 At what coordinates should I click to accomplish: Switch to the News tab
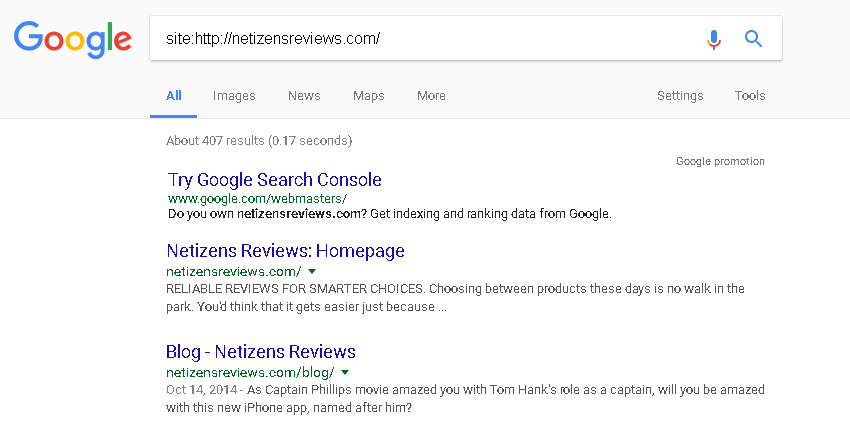(x=304, y=96)
